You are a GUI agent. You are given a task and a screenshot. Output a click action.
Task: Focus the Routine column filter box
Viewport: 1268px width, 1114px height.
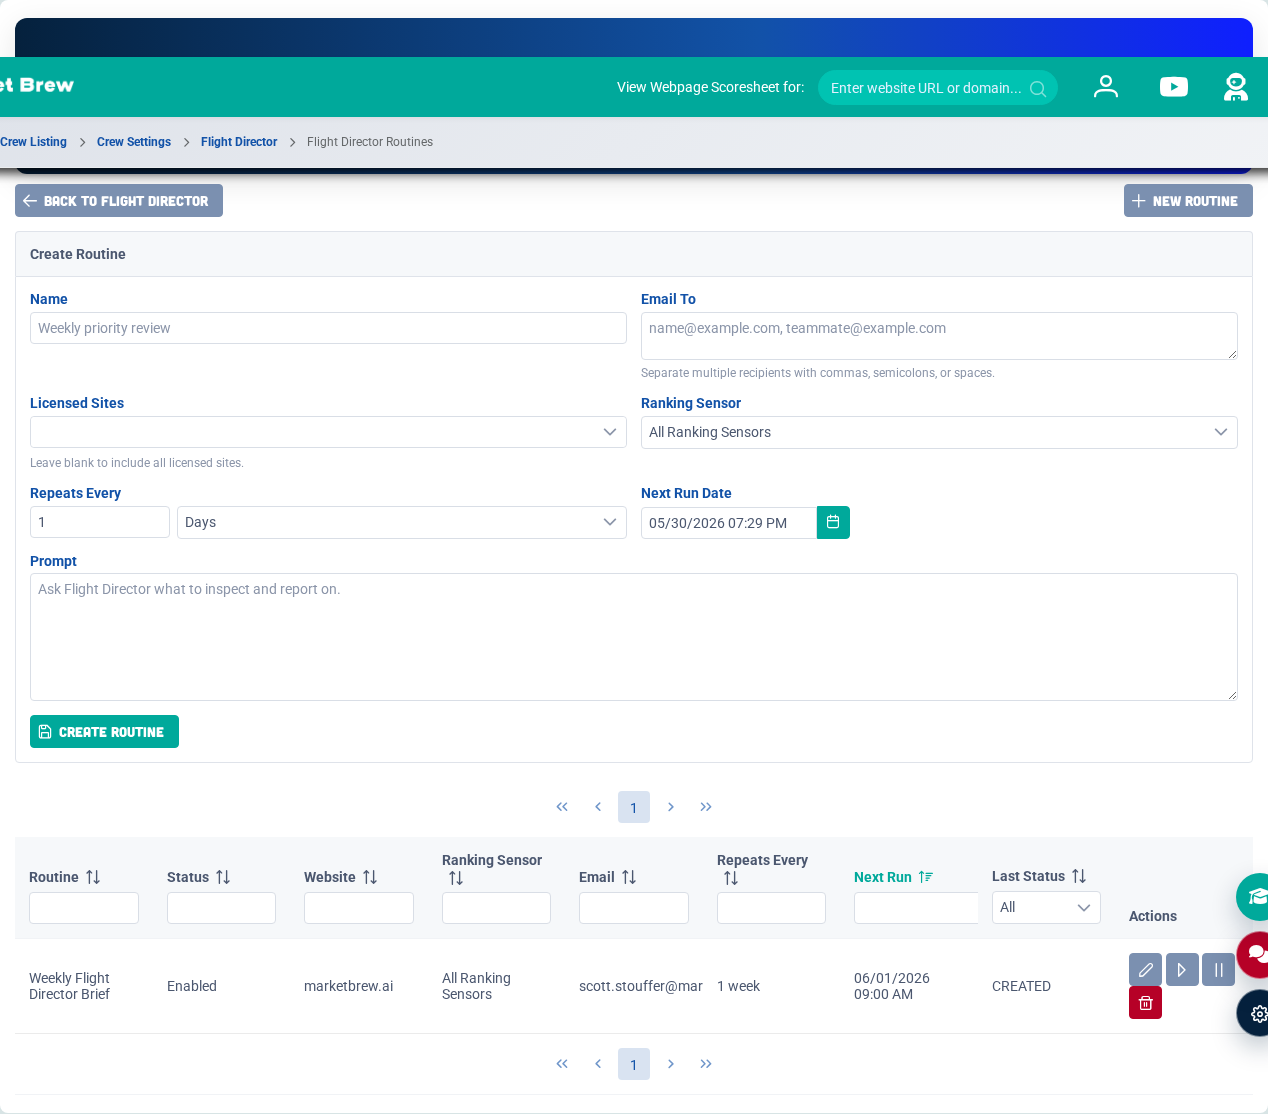pyautogui.click(x=84, y=908)
